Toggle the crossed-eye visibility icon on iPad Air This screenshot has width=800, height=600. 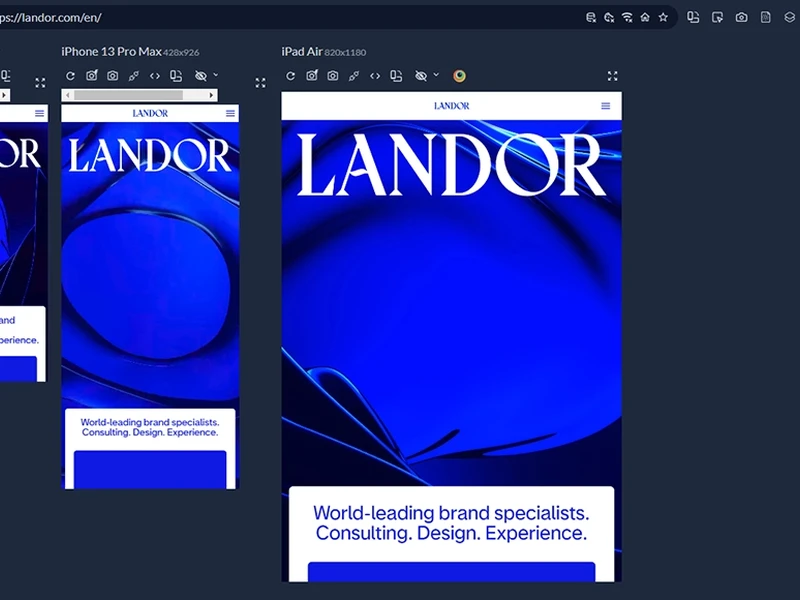click(x=421, y=76)
